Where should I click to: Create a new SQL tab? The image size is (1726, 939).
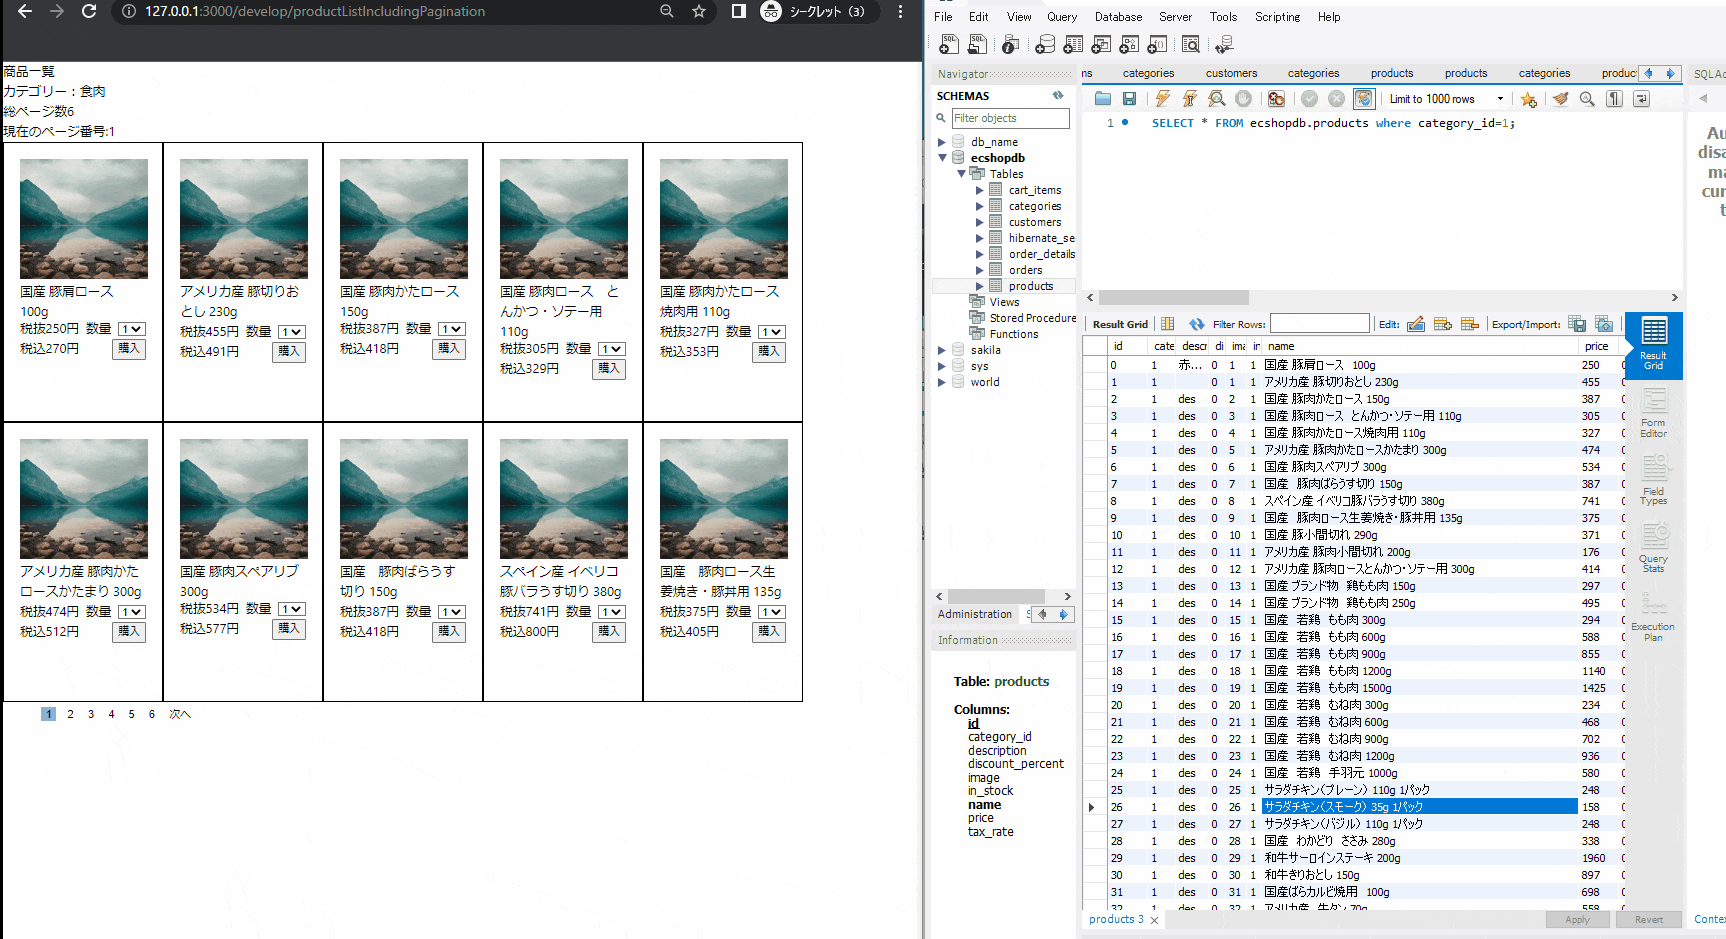click(948, 44)
